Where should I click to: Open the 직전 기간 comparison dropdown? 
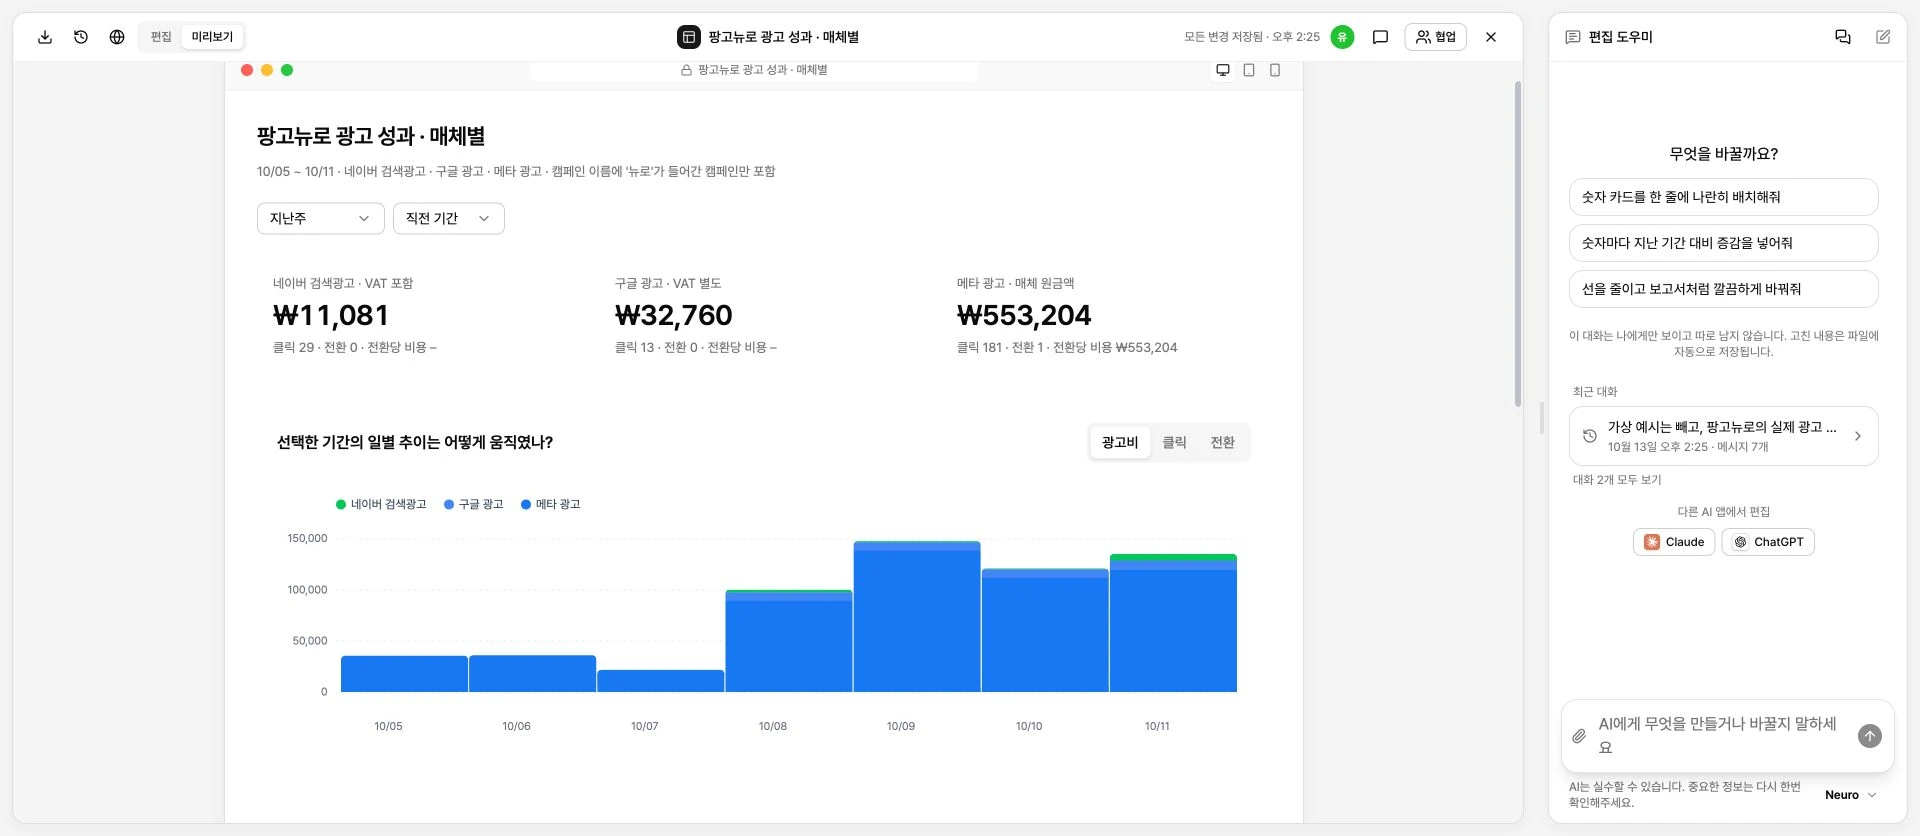(449, 219)
